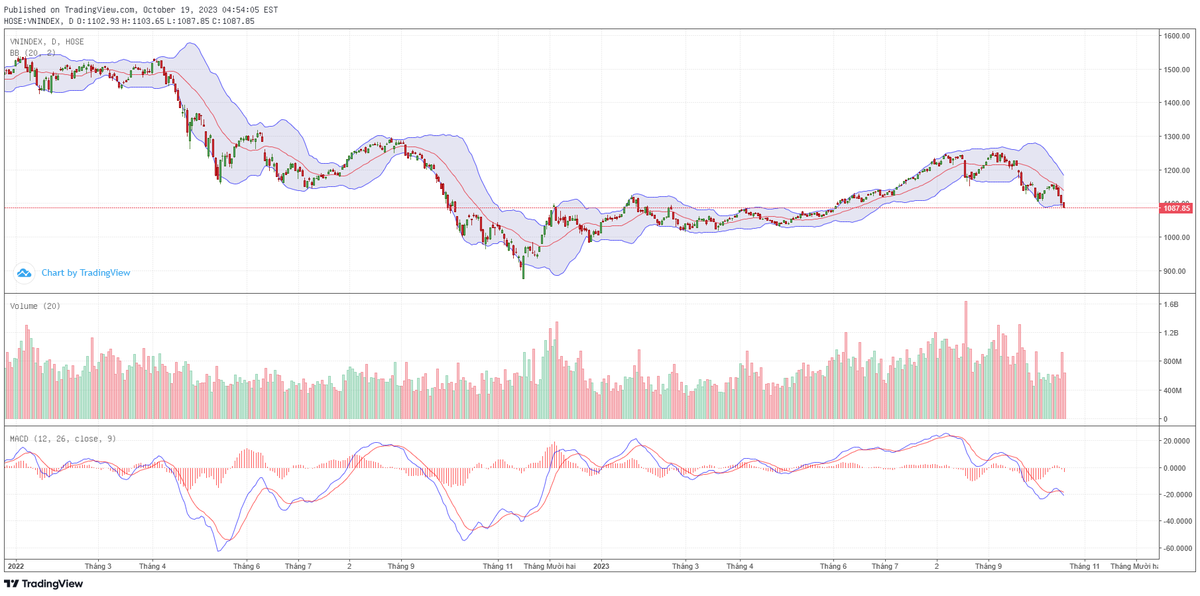This screenshot has width=1200, height=596.
Task: Click the 2022 label on the time axis
Action: point(15,566)
